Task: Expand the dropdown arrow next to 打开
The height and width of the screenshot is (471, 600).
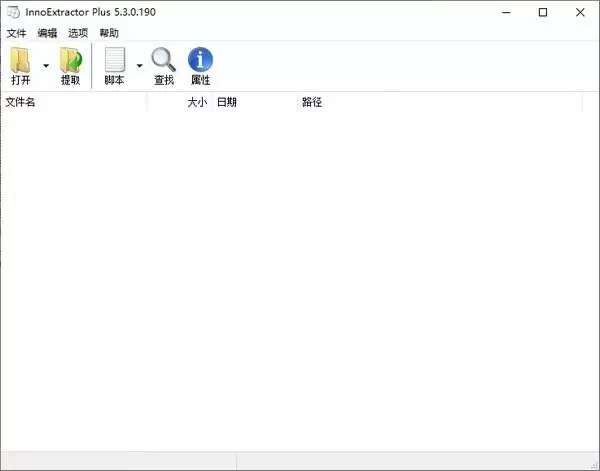Action: point(46,66)
